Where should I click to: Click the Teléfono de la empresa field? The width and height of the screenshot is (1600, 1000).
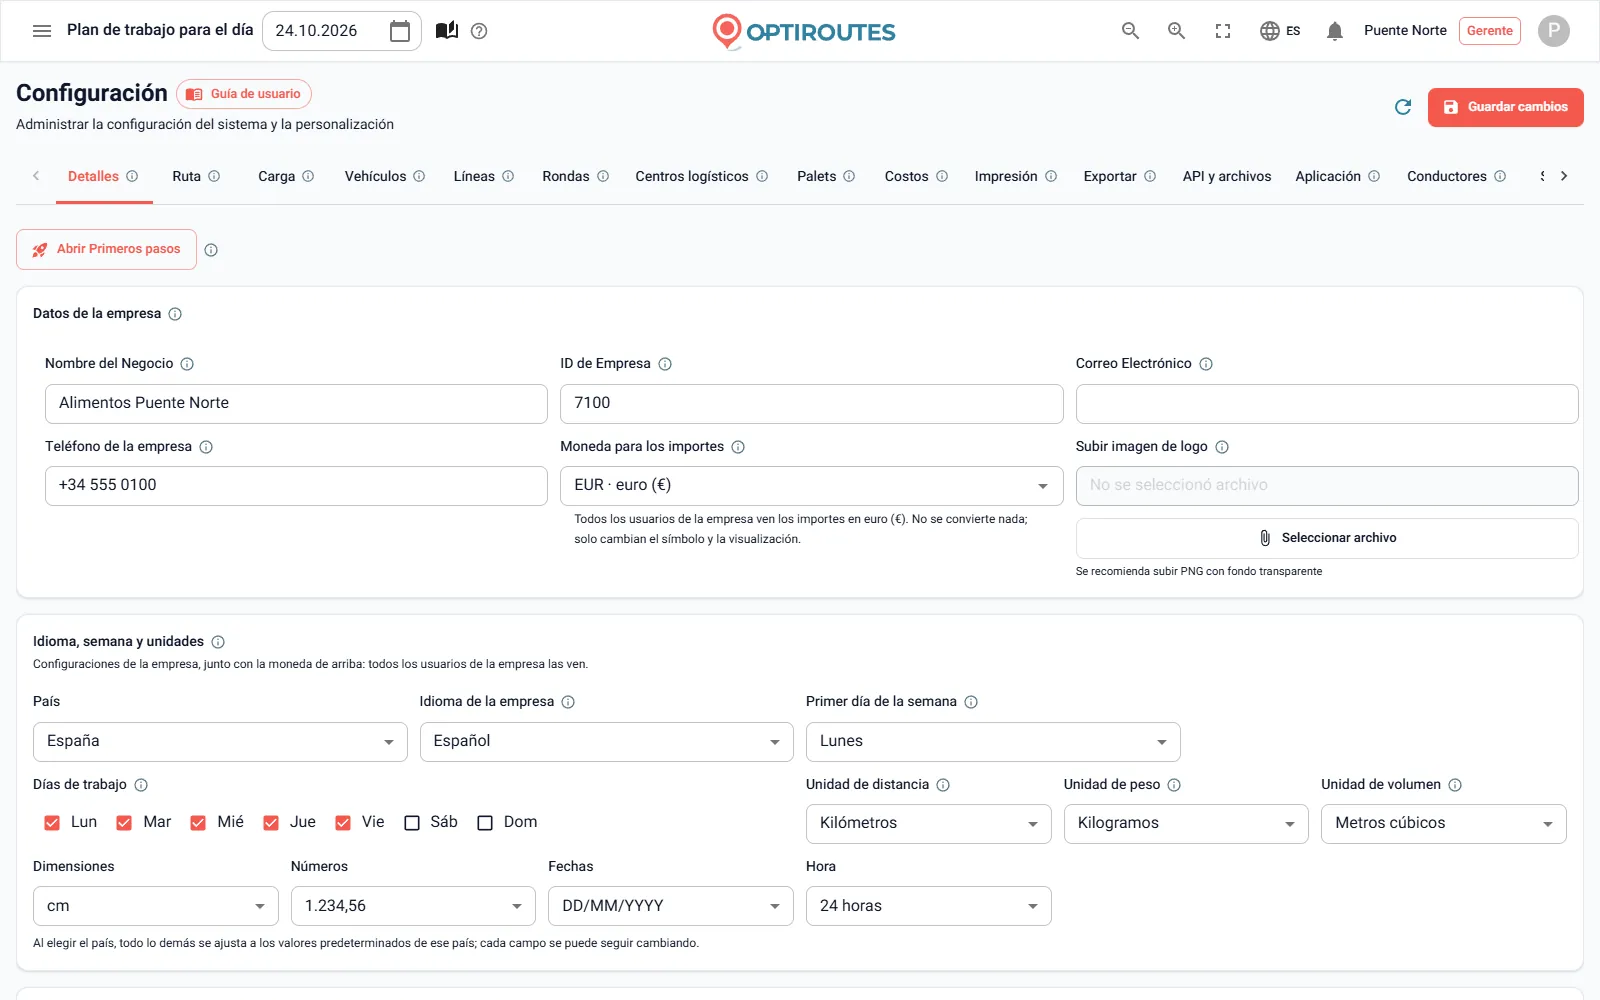click(296, 486)
